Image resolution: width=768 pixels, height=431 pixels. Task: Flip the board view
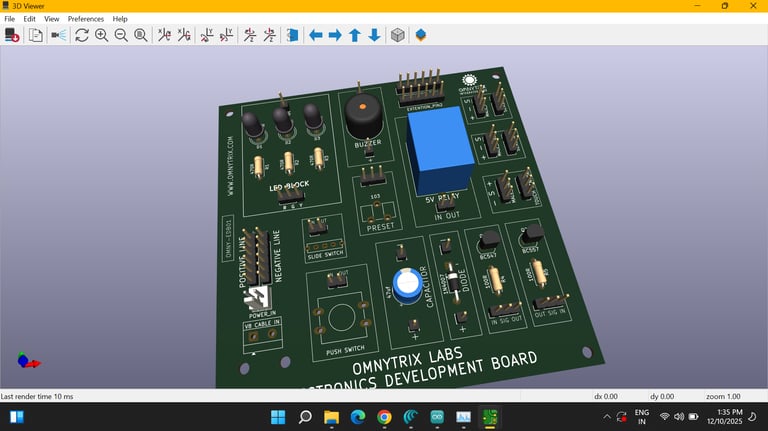pos(292,35)
